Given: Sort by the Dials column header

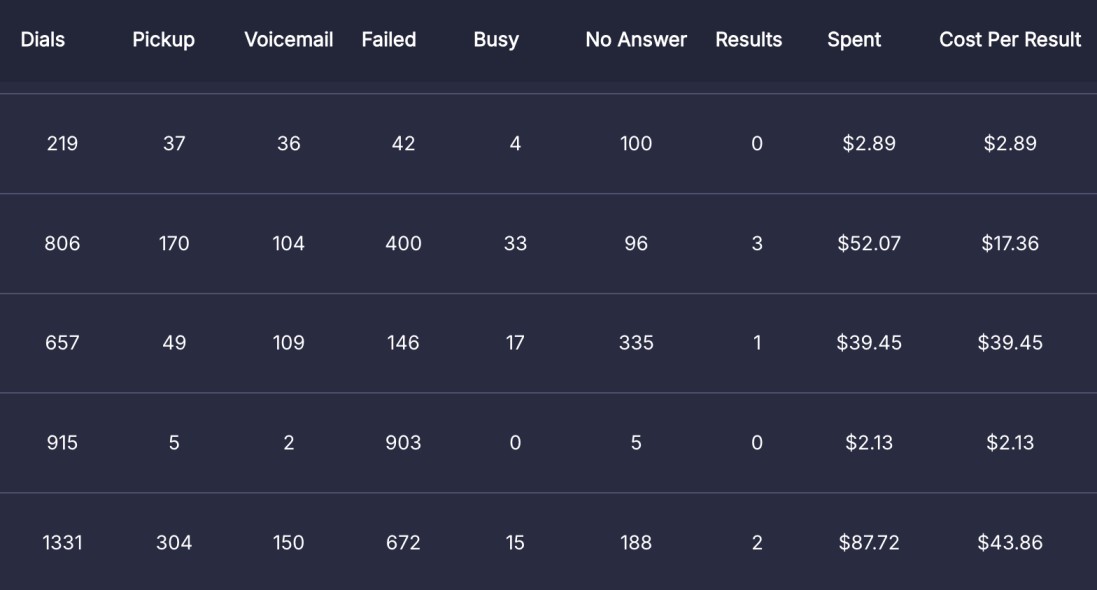Looking at the screenshot, I should 42,40.
